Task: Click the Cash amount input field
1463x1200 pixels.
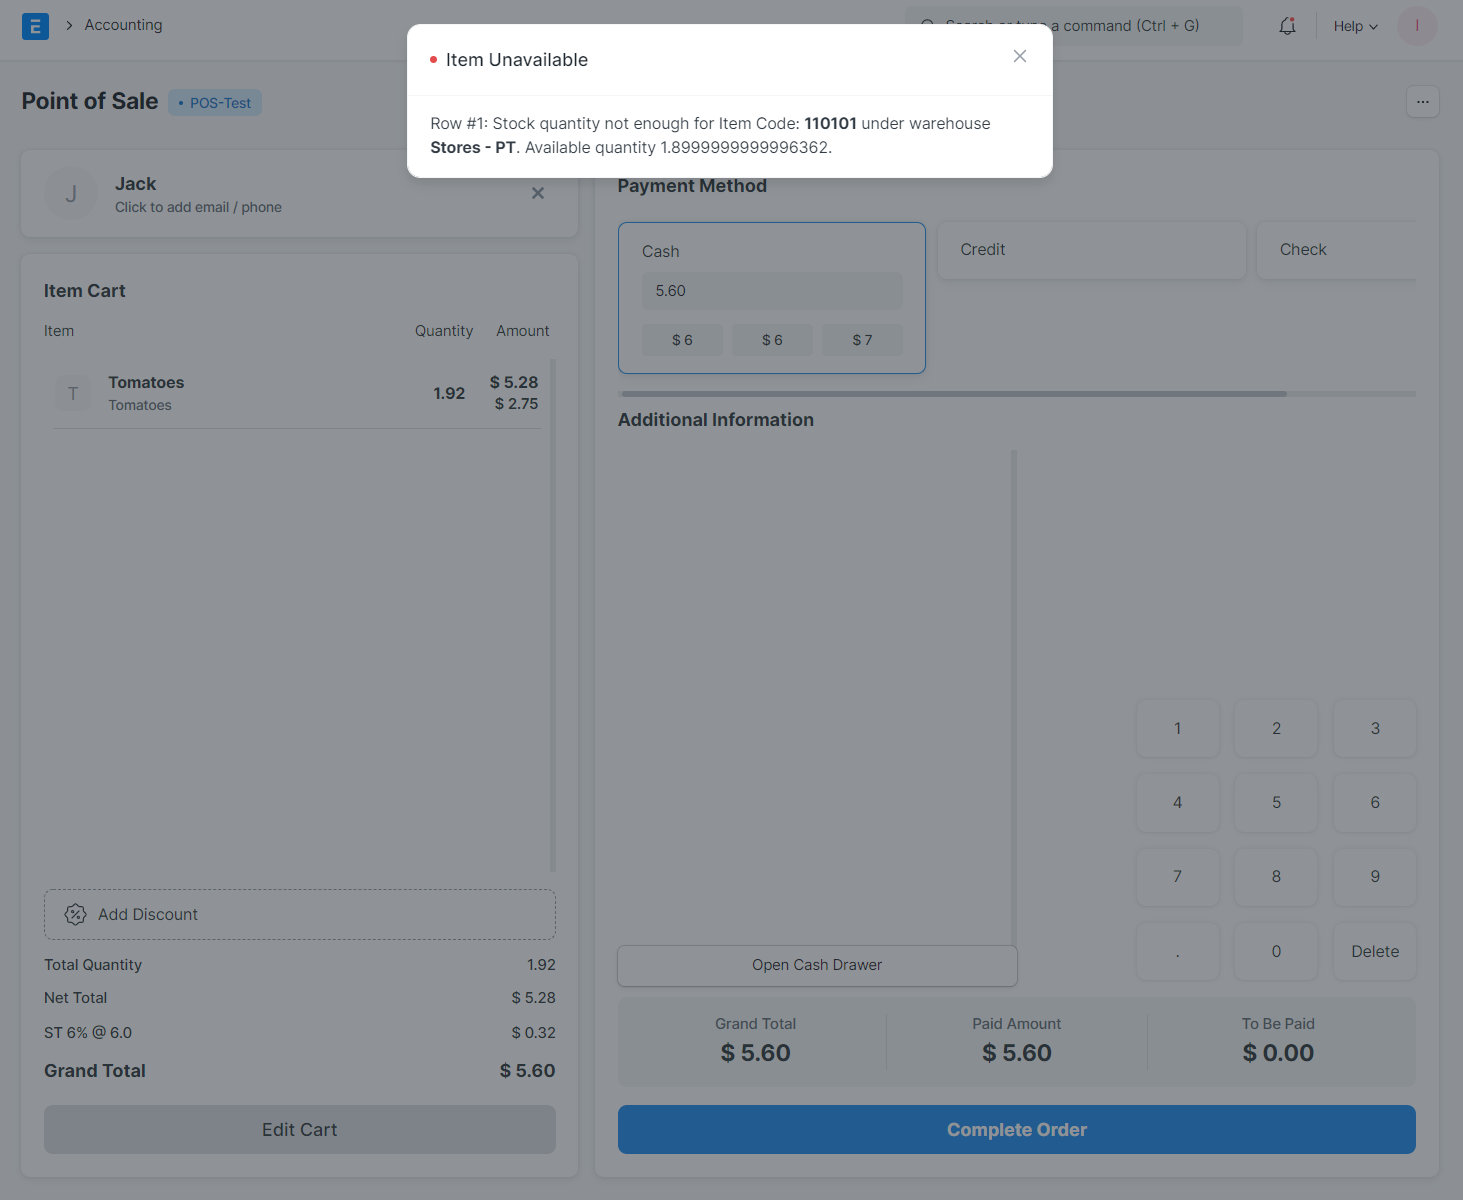Action: coord(771,291)
